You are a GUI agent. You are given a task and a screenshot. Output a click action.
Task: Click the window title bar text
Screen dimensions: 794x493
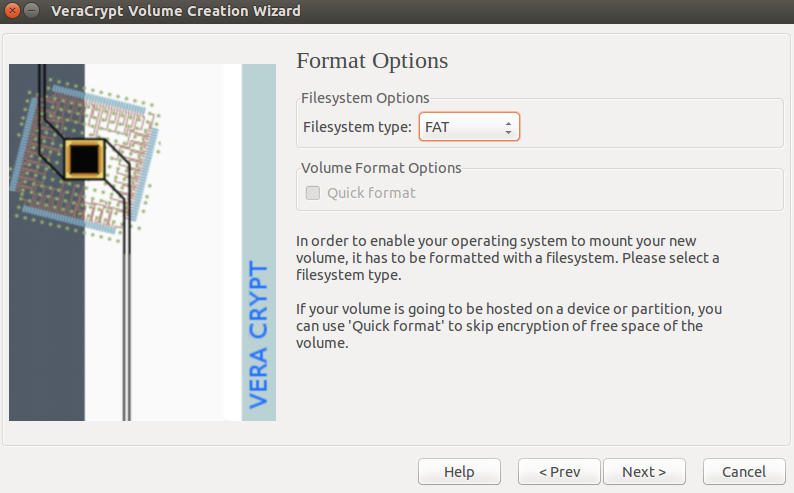point(176,11)
